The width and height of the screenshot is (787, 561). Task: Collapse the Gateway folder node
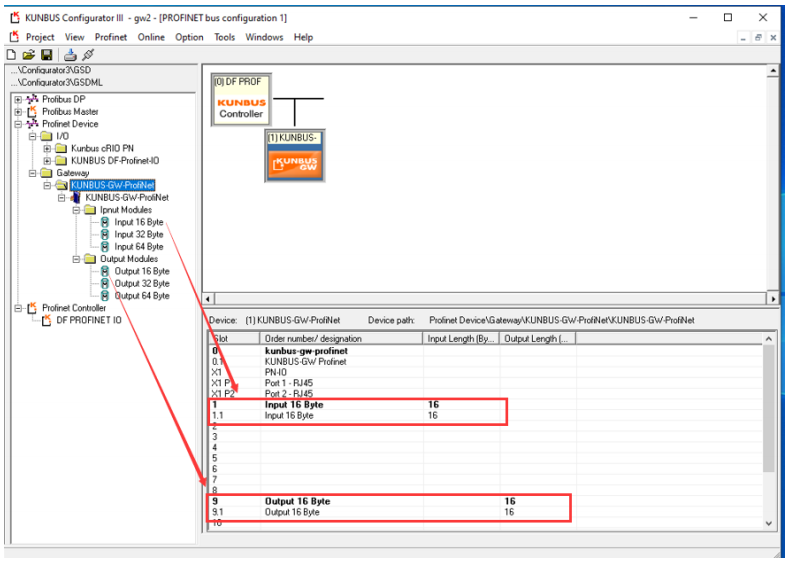(x=33, y=173)
